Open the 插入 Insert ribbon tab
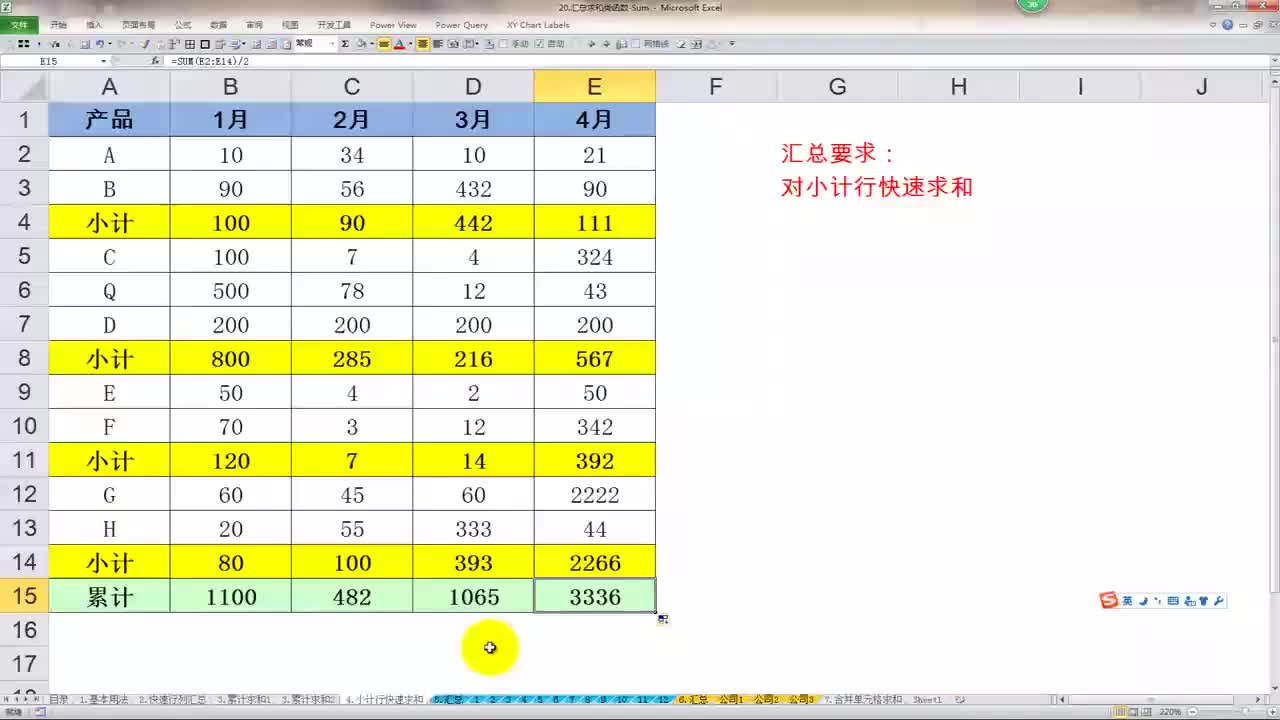1280x720 pixels. pos(94,25)
